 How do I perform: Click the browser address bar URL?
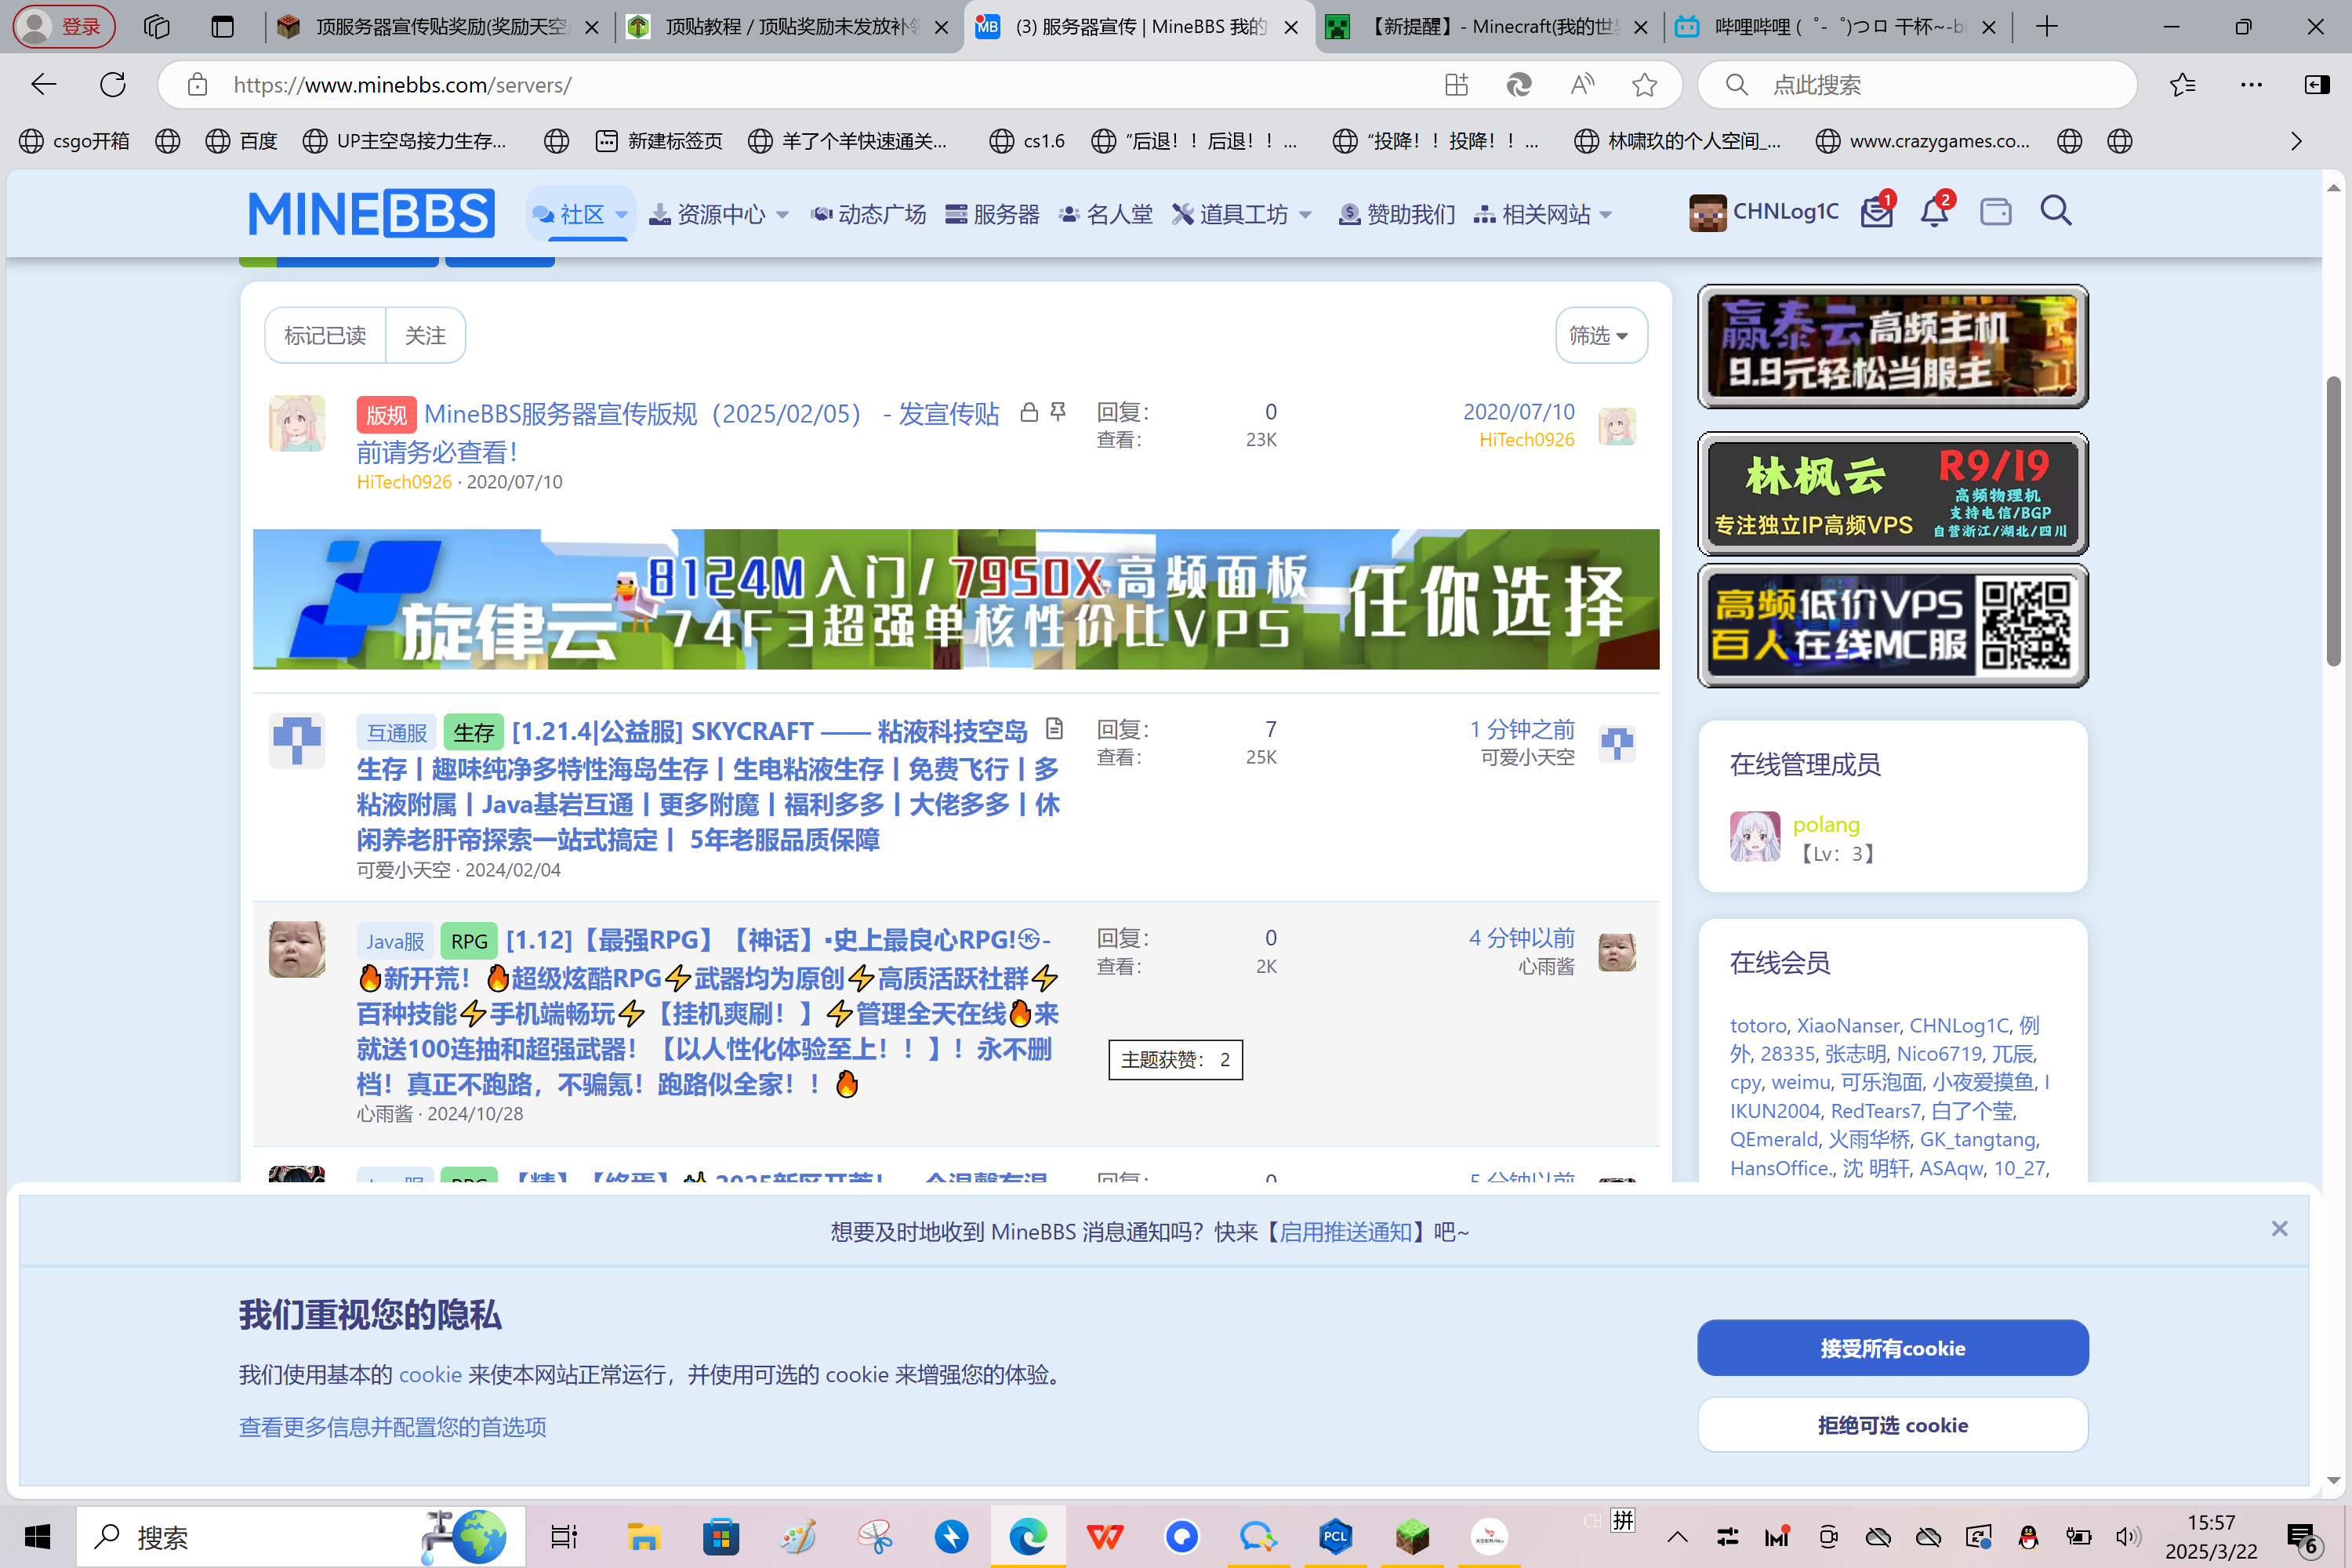pos(402,85)
